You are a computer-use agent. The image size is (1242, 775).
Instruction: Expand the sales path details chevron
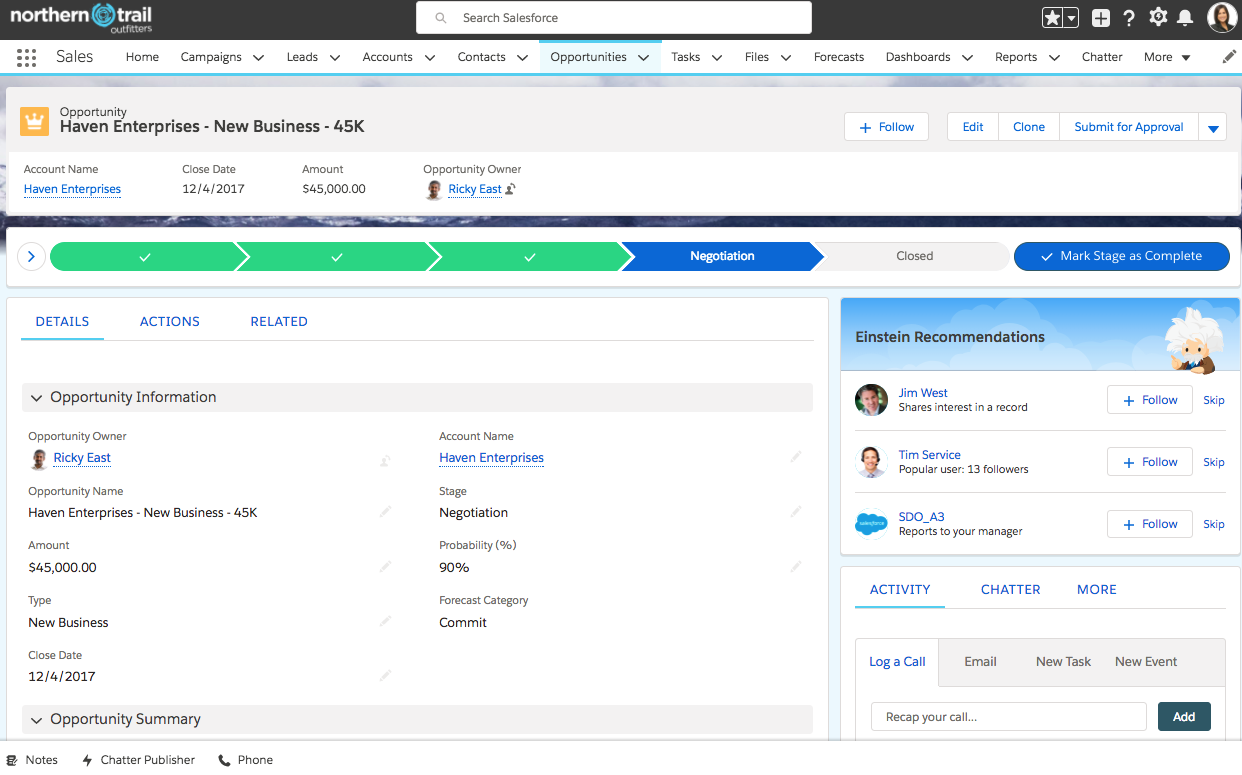31,256
